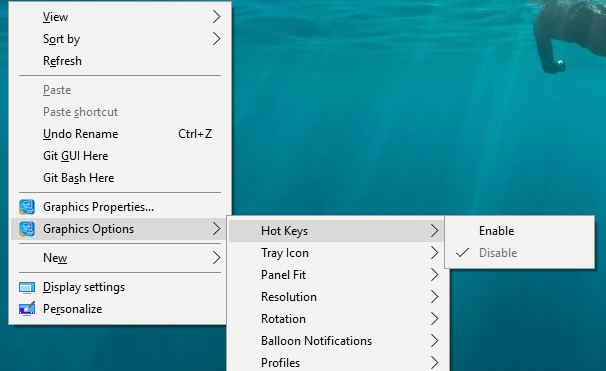Expand the Tray Icon chevron arrow
This screenshot has height=371, width=606.
(434, 253)
